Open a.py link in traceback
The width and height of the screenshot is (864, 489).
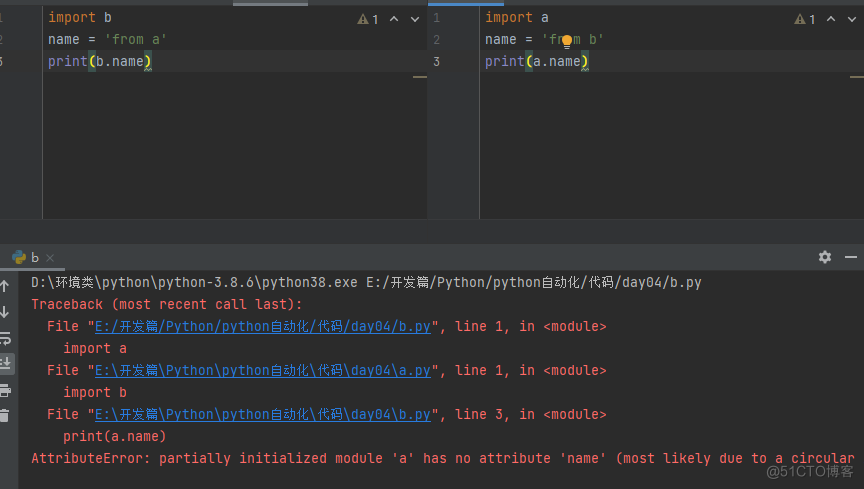click(263, 370)
